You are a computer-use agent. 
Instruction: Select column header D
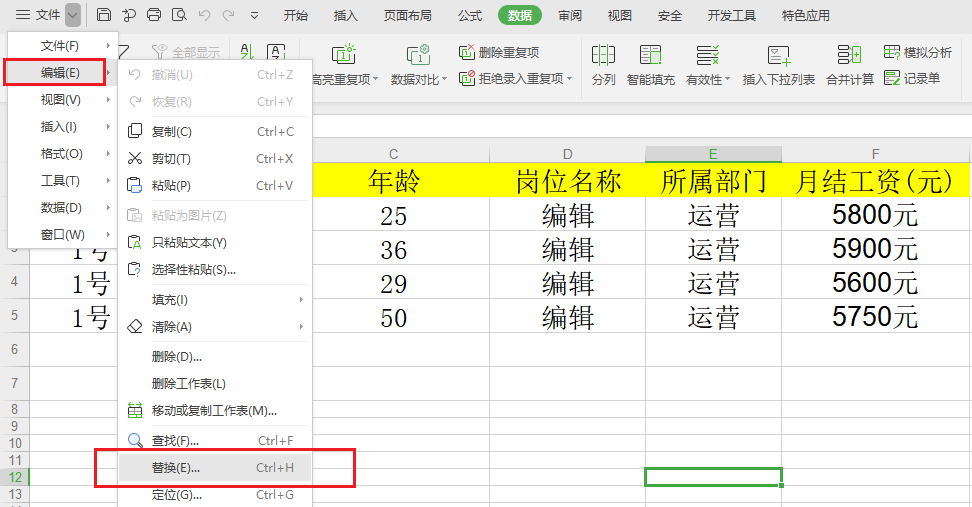[567, 154]
